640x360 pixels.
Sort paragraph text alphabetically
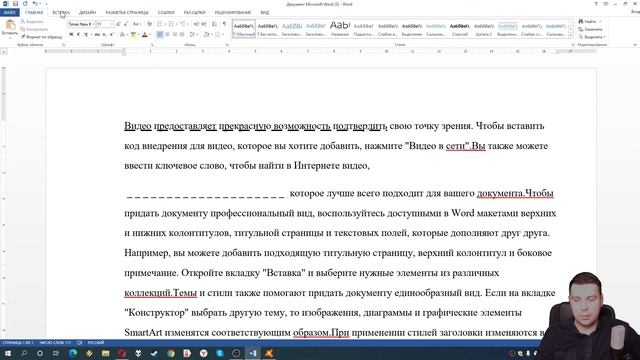(214, 24)
